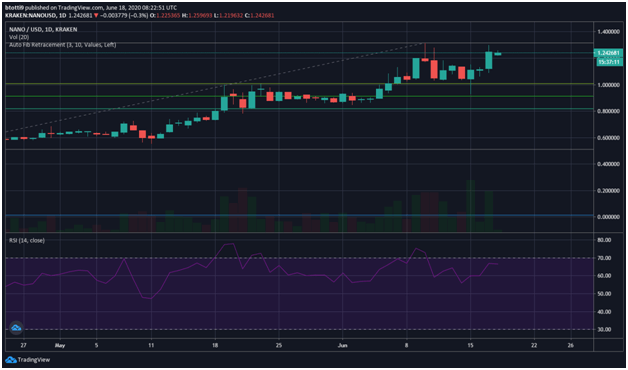Select the purple RSI line plot
Screen dimensions: 628x370
tap(252, 271)
